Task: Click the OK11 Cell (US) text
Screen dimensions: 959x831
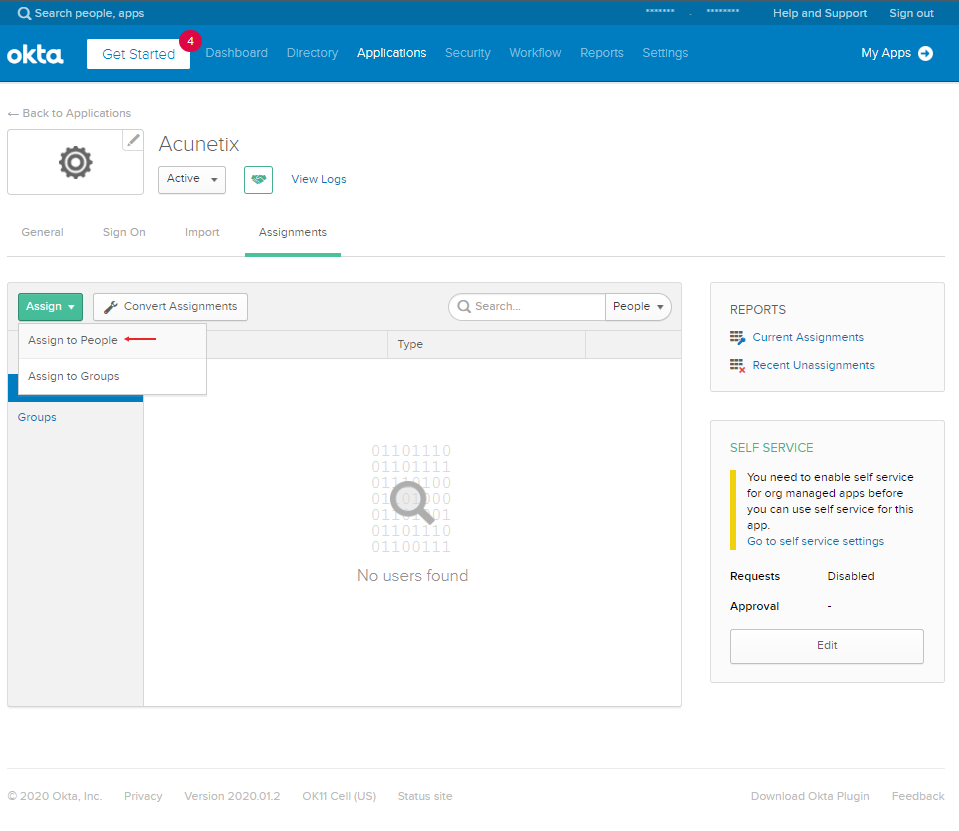Action: [339, 796]
